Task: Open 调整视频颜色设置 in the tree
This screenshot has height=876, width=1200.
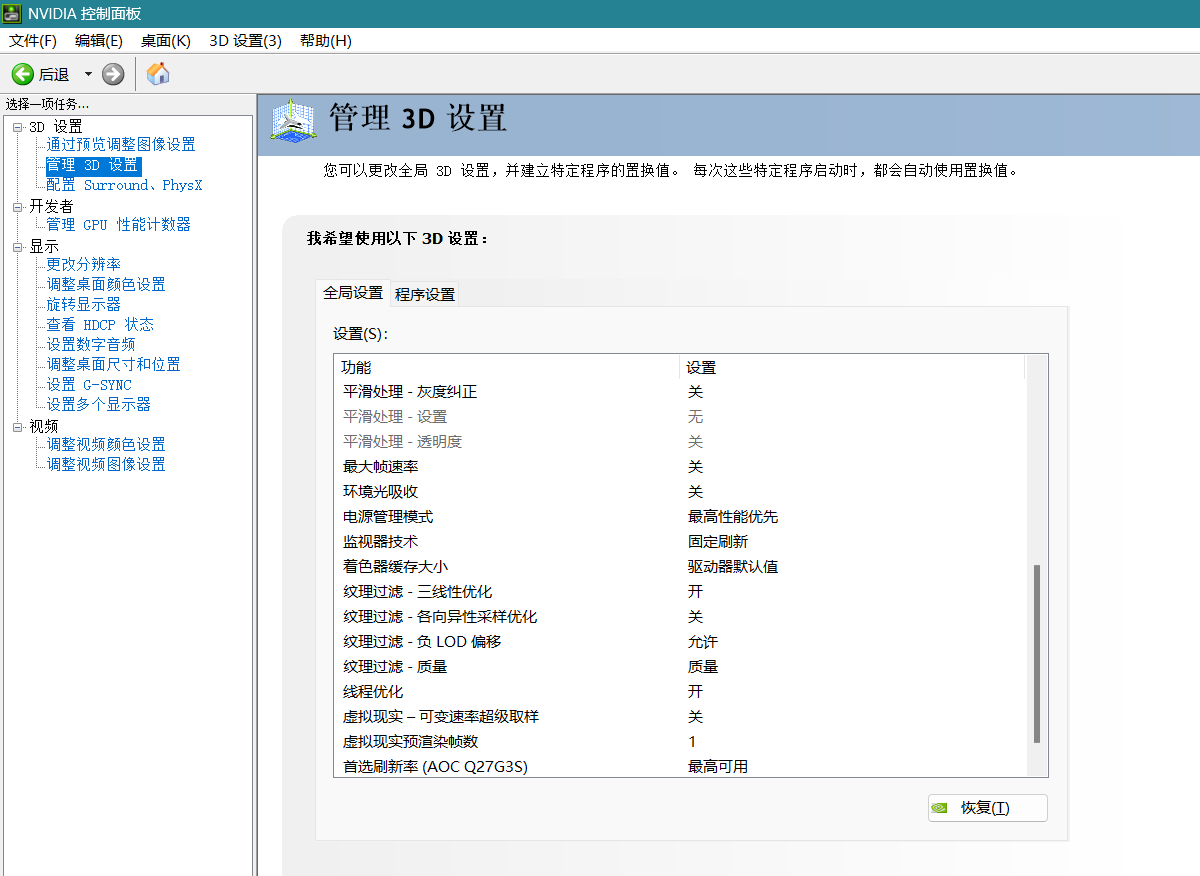Action: click(x=106, y=445)
